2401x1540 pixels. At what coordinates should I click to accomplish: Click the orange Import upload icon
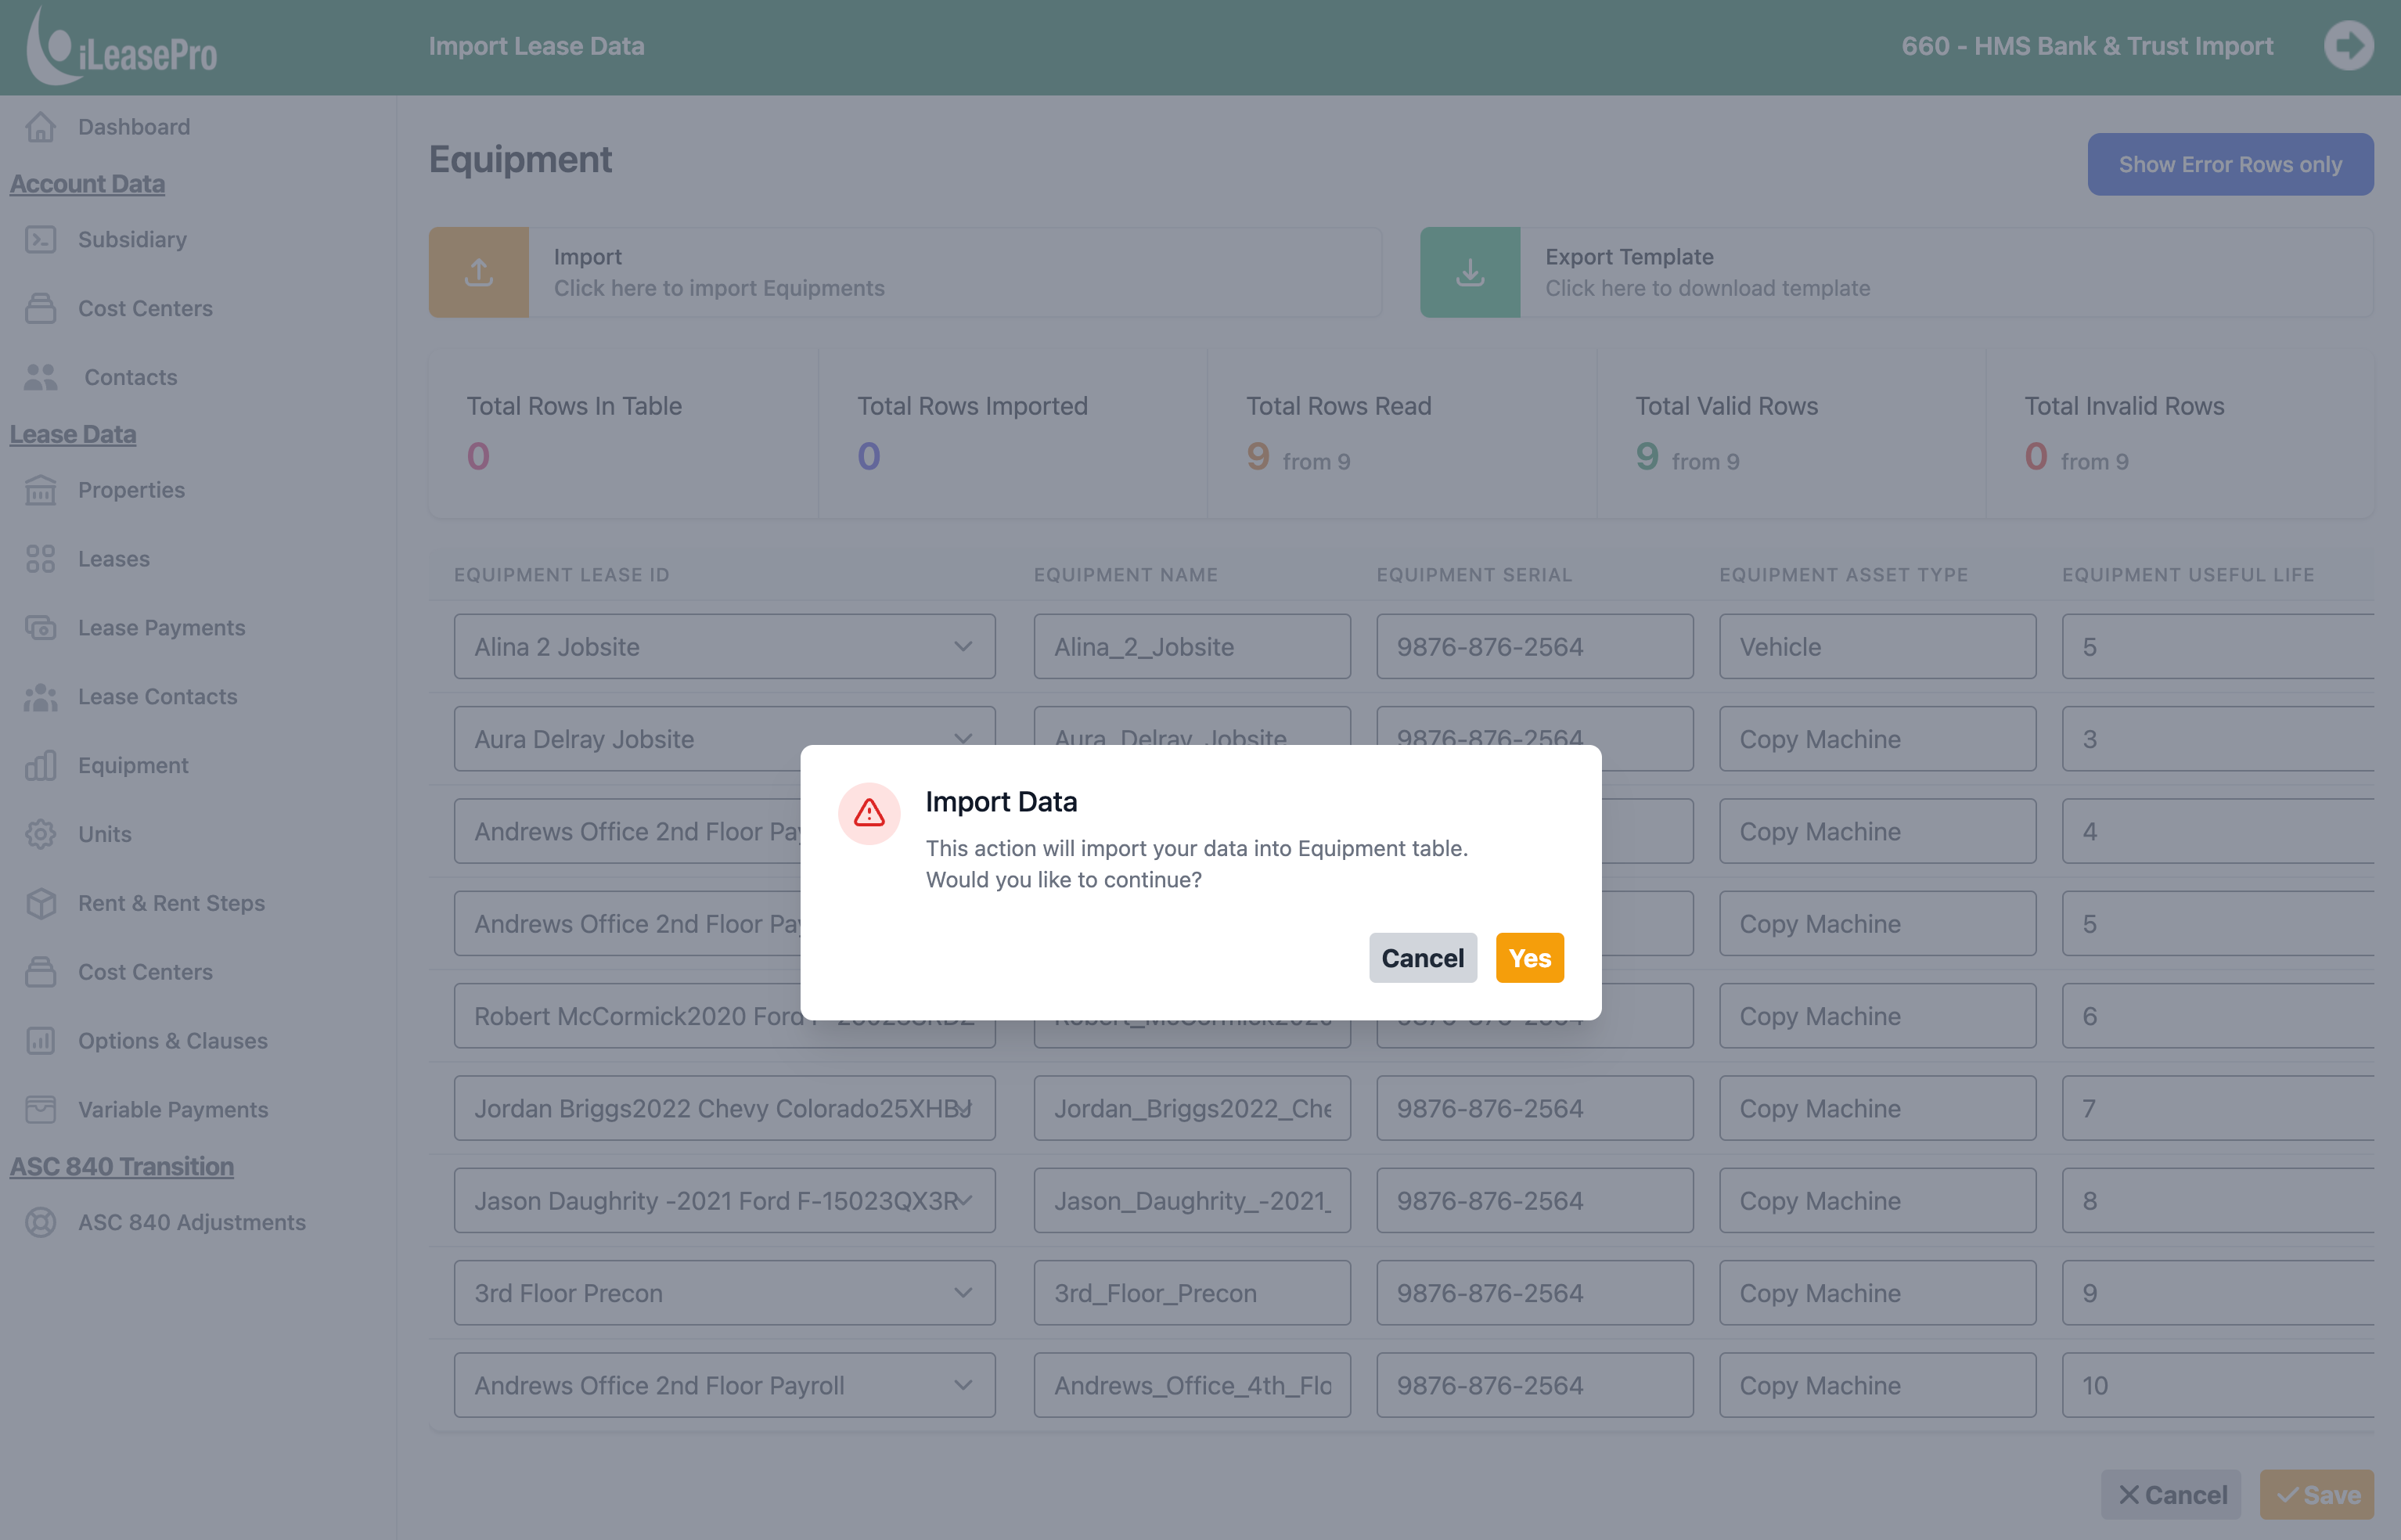(x=479, y=272)
